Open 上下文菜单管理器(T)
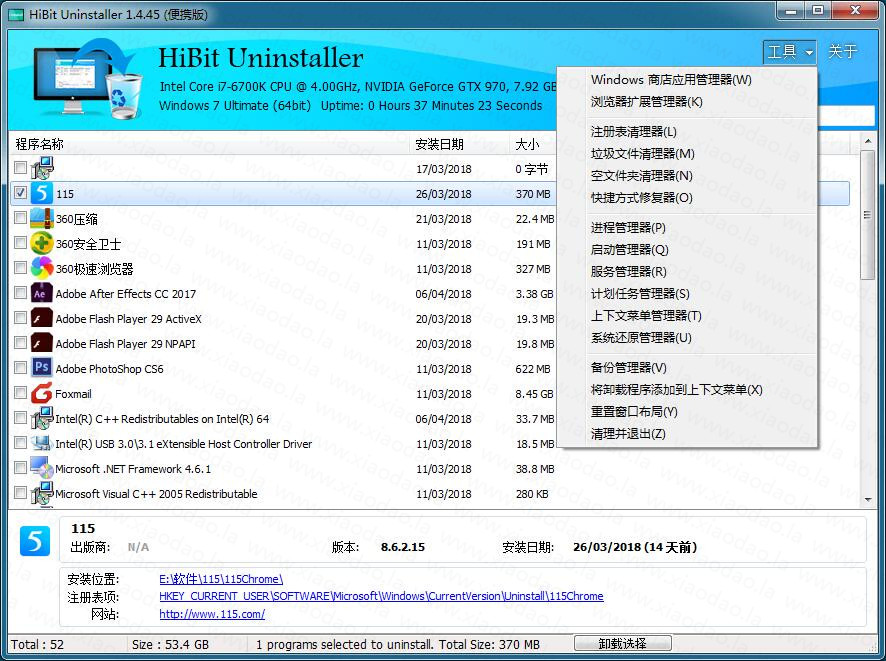The height and width of the screenshot is (661, 886). [x=646, y=316]
